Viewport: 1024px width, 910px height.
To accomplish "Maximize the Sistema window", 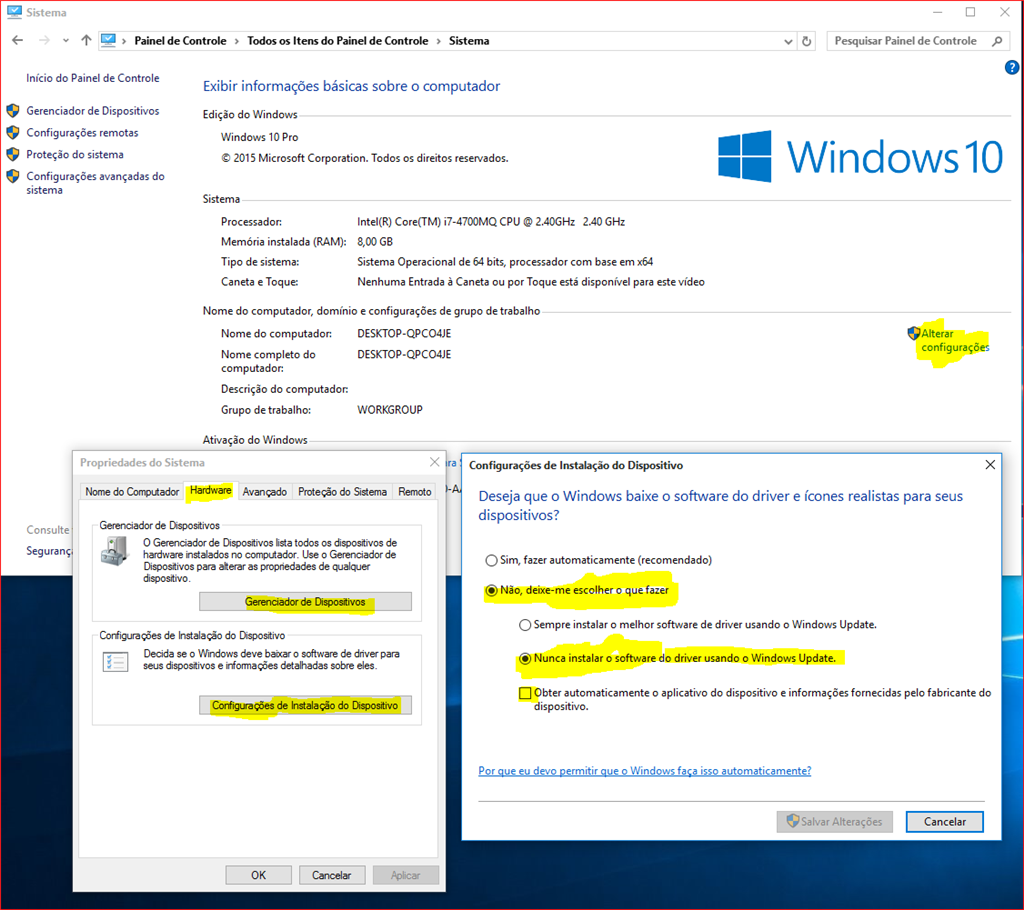I will 970,12.
